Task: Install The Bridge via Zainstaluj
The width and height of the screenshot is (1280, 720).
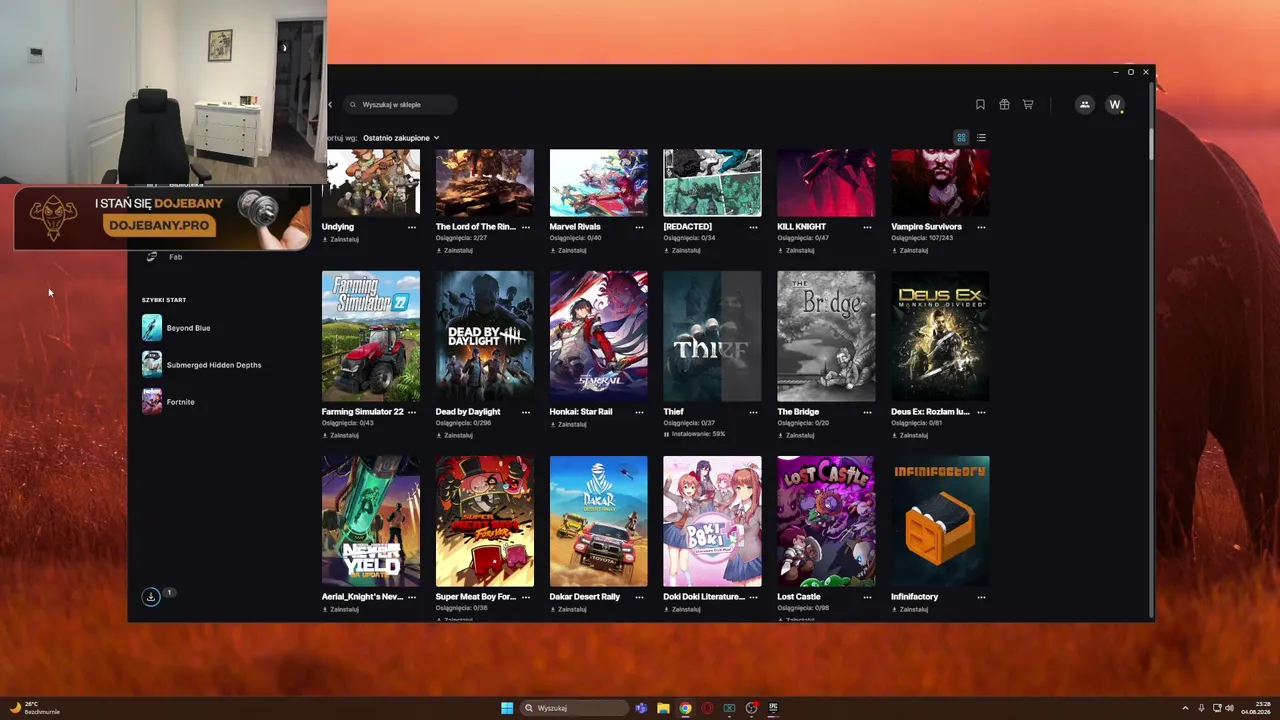Action: (796, 435)
